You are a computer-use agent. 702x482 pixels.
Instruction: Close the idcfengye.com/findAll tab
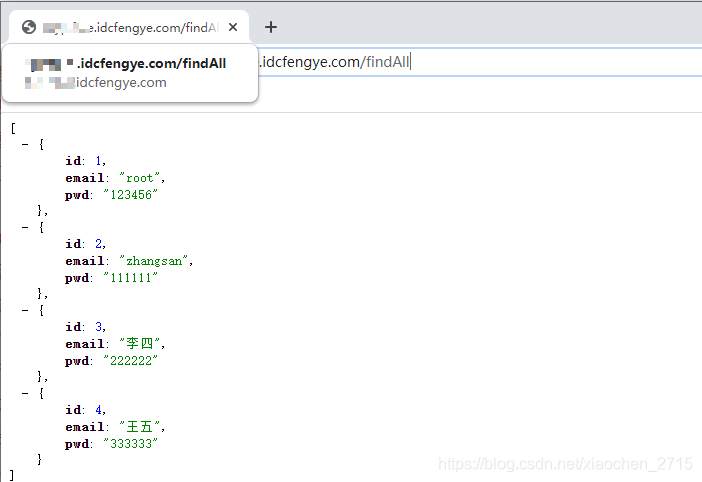click(233, 27)
